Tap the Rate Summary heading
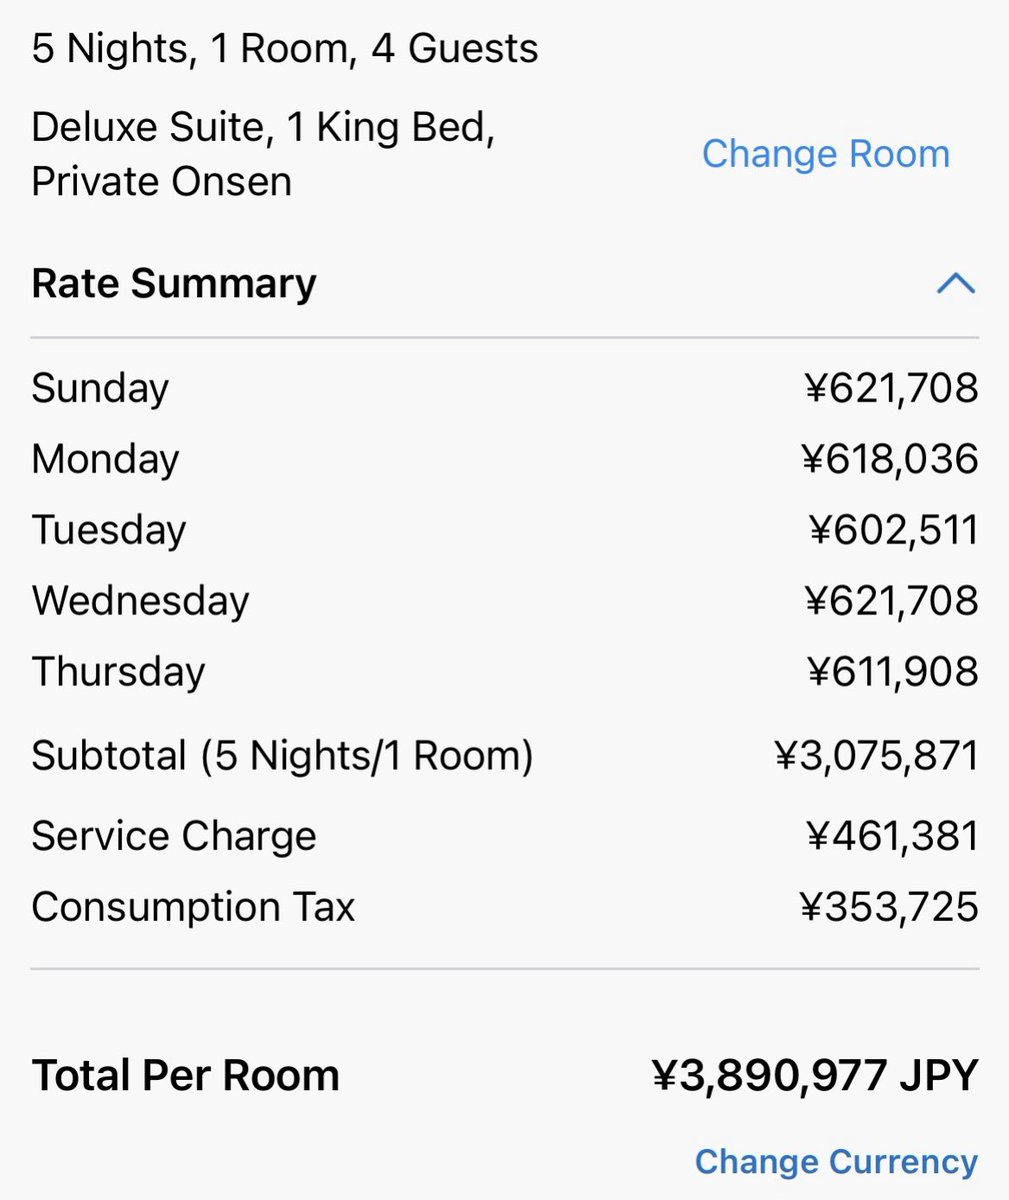 tap(174, 284)
